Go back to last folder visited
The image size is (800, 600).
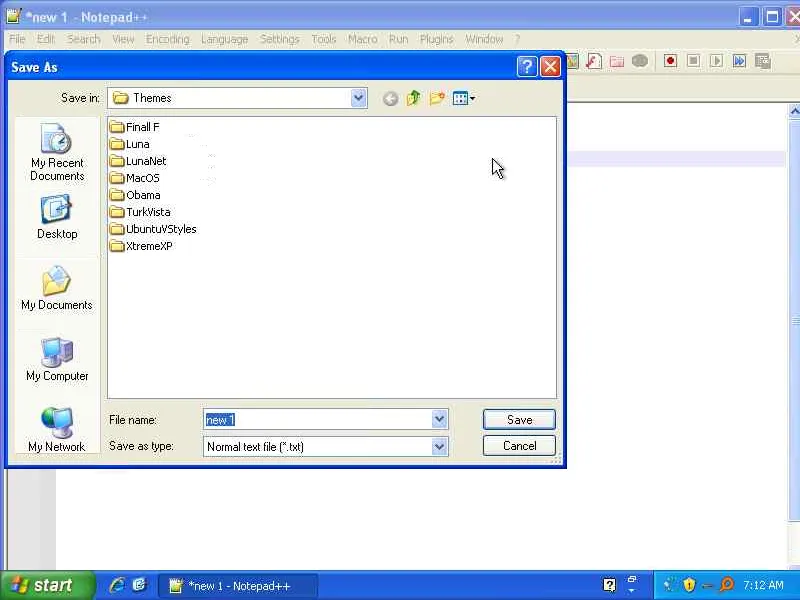point(391,98)
